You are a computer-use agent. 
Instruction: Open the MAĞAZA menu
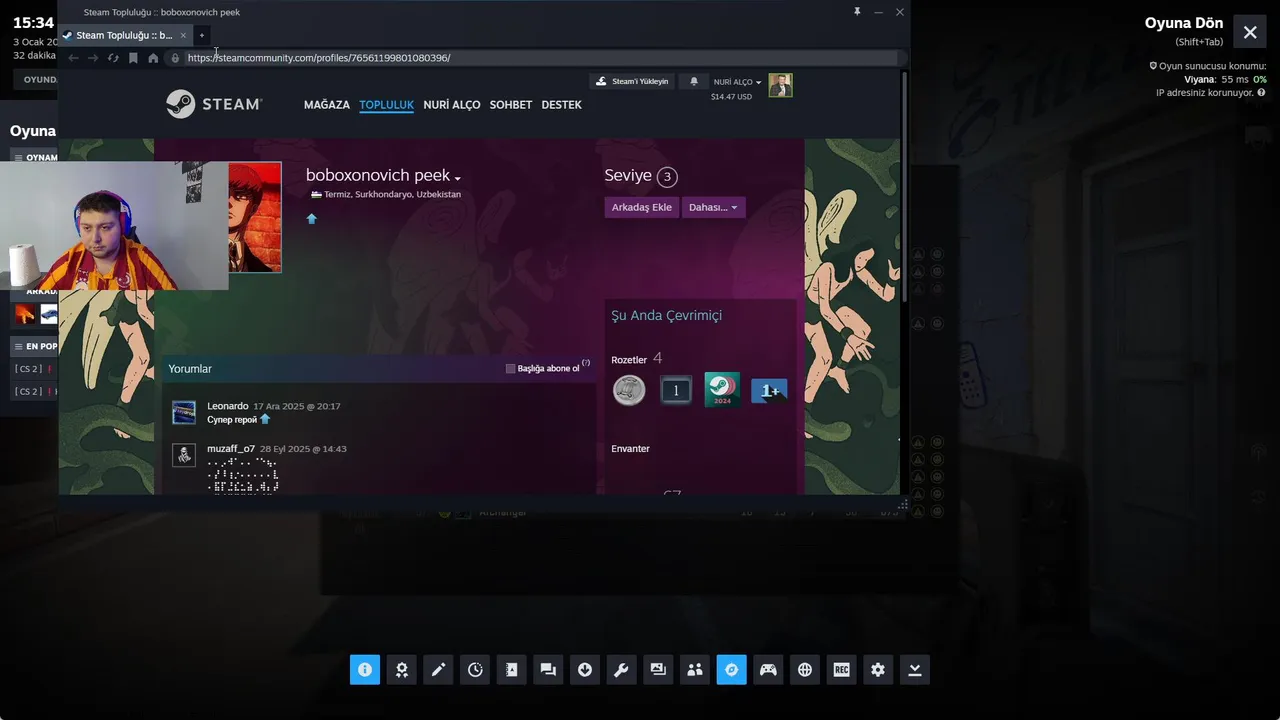[327, 105]
